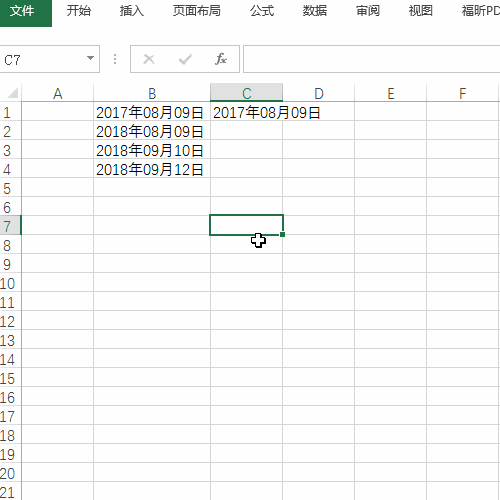Select row 1 header
This screenshot has width=500, height=500.
[x=10, y=112]
